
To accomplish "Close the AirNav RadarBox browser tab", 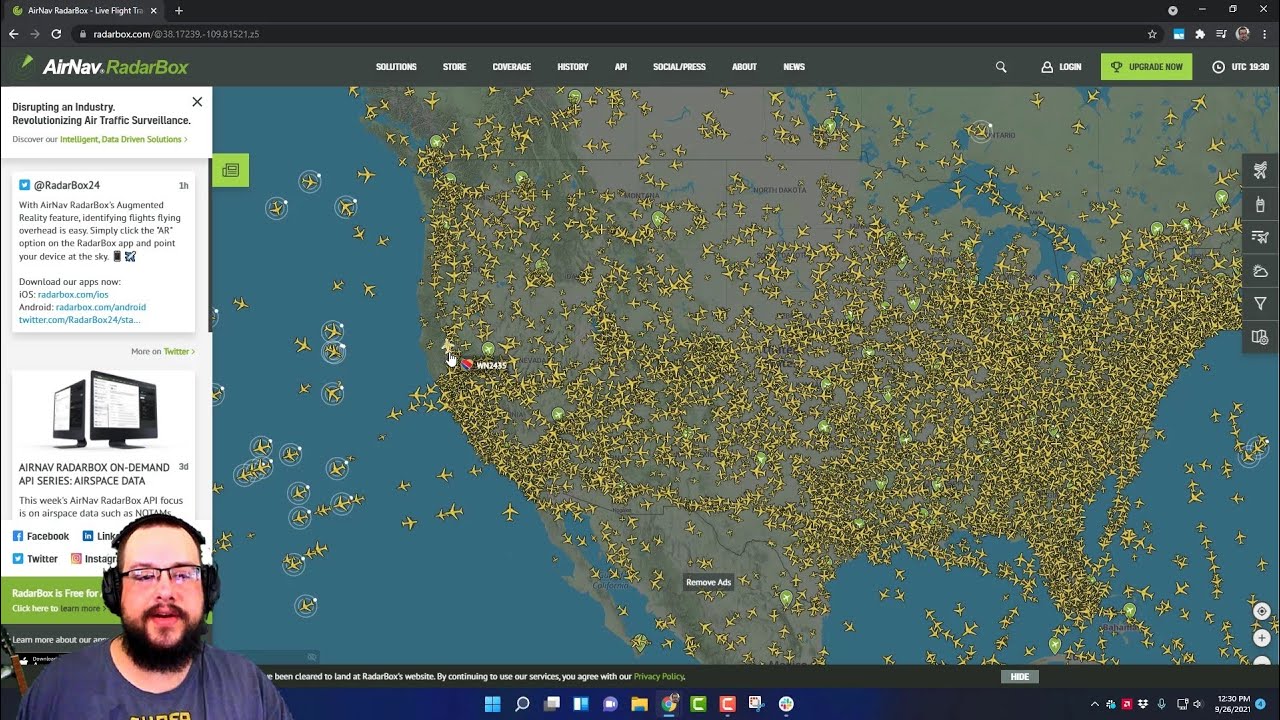I will 153,10.
